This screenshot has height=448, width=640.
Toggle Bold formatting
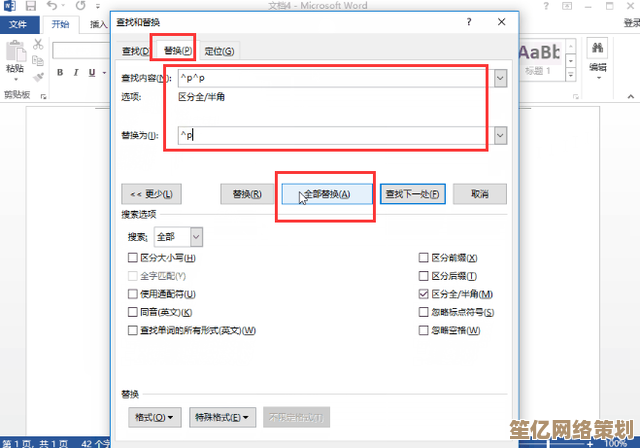(x=60, y=73)
